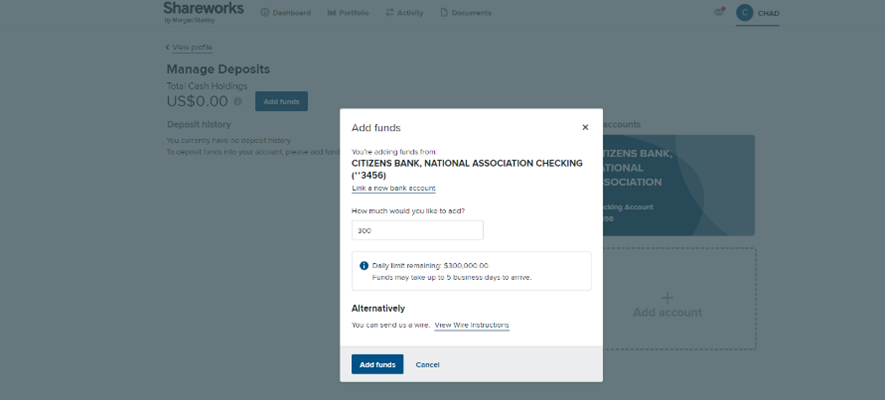Viewport: 885px width, 400px height.
Task: Cancel the Add funds dialog
Action: pyautogui.click(x=427, y=365)
